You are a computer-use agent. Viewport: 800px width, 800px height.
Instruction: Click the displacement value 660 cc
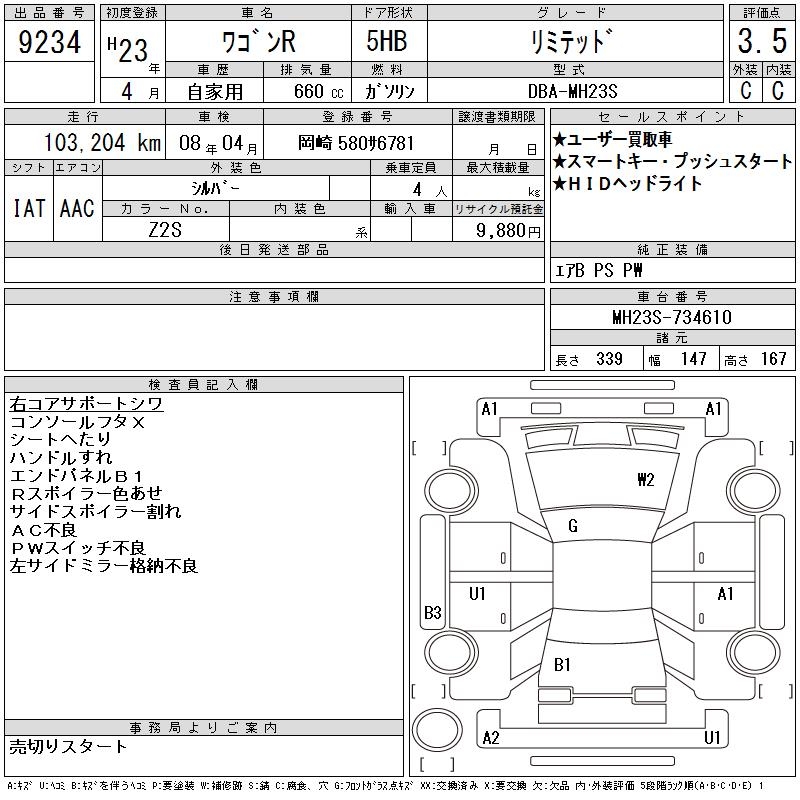319,92
